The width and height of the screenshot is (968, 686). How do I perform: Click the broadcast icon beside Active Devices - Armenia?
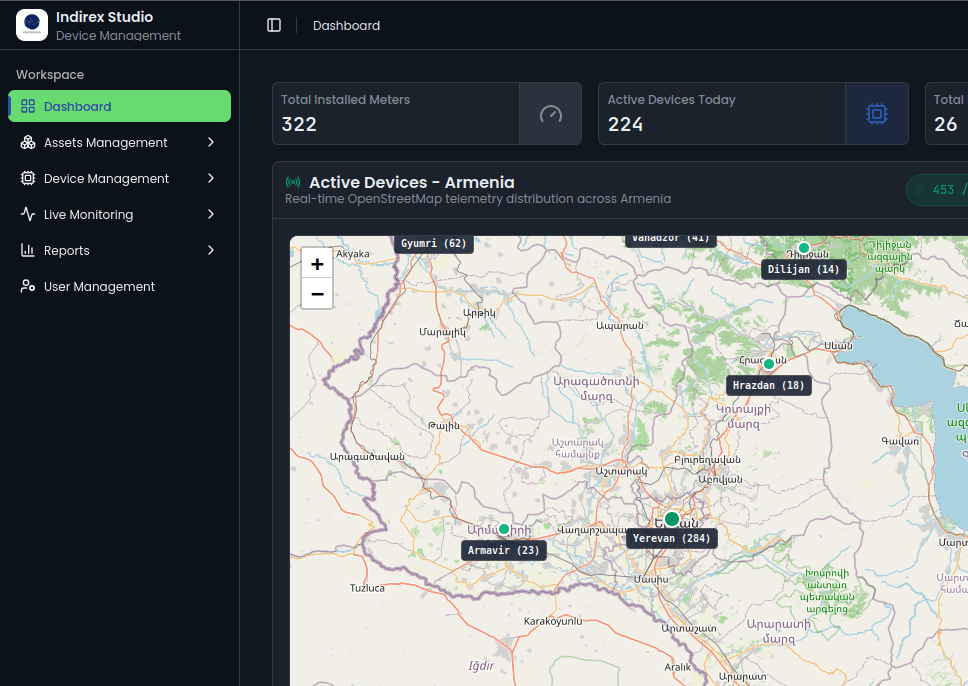(293, 182)
